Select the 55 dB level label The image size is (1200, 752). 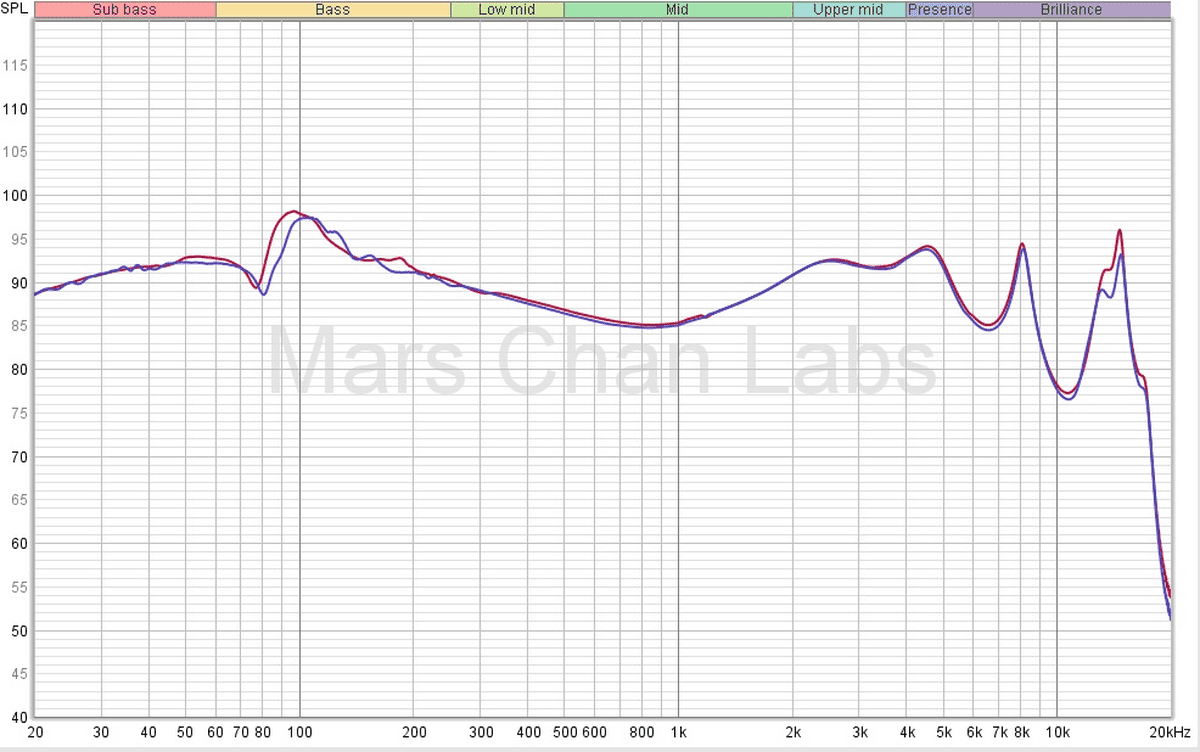(18, 588)
